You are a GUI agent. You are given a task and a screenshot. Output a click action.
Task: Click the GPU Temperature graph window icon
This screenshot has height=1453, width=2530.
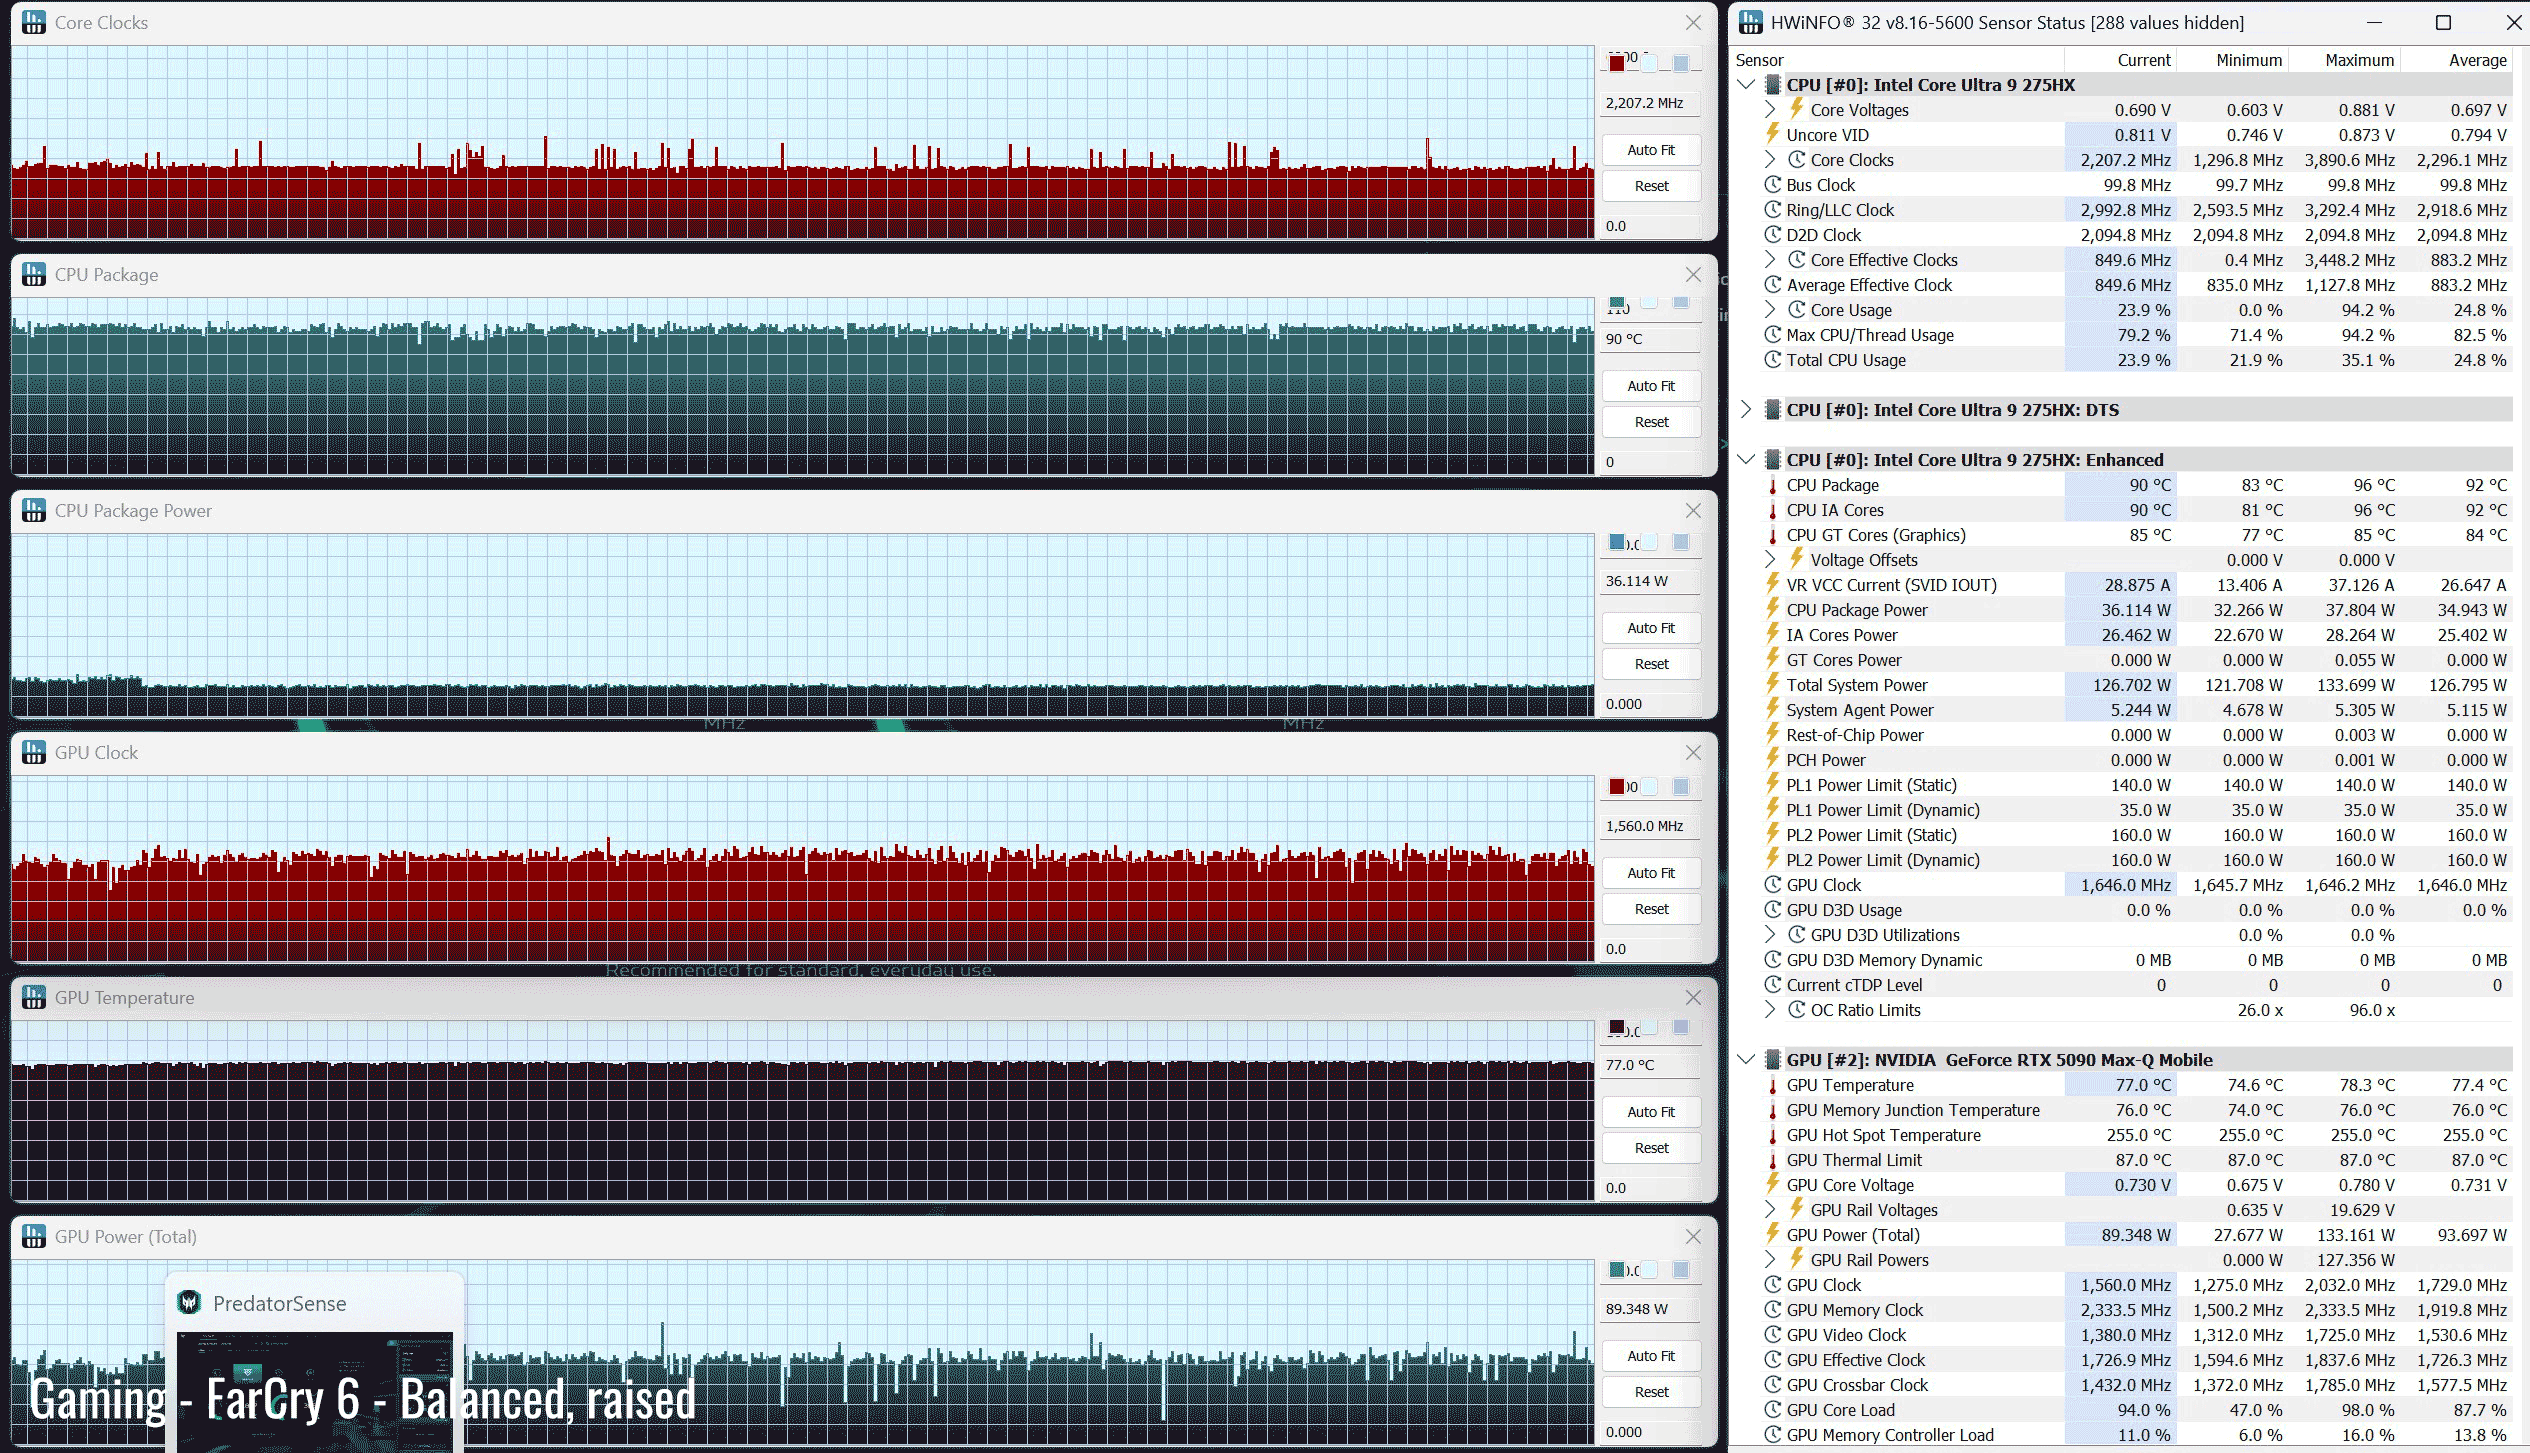pos(34,997)
